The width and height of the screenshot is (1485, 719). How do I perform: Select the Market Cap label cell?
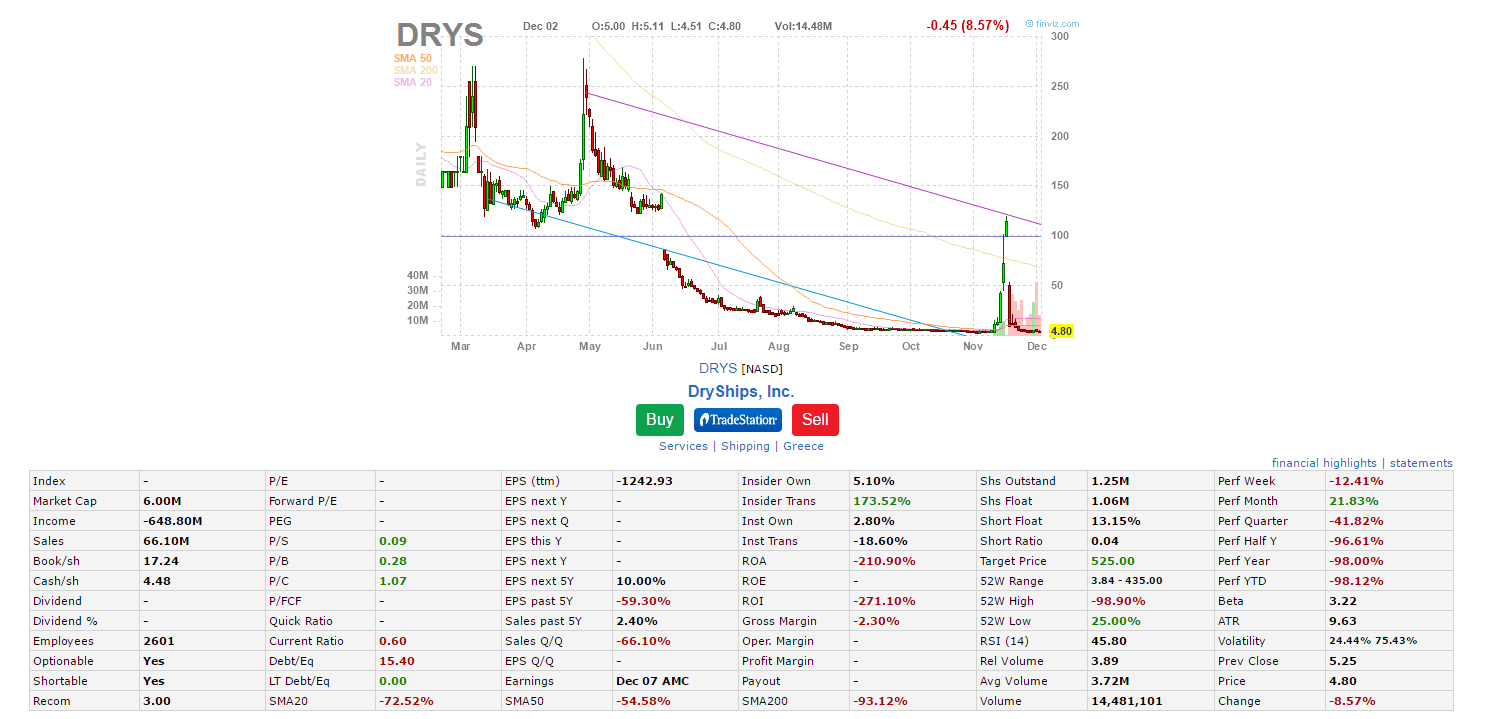[65, 501]
